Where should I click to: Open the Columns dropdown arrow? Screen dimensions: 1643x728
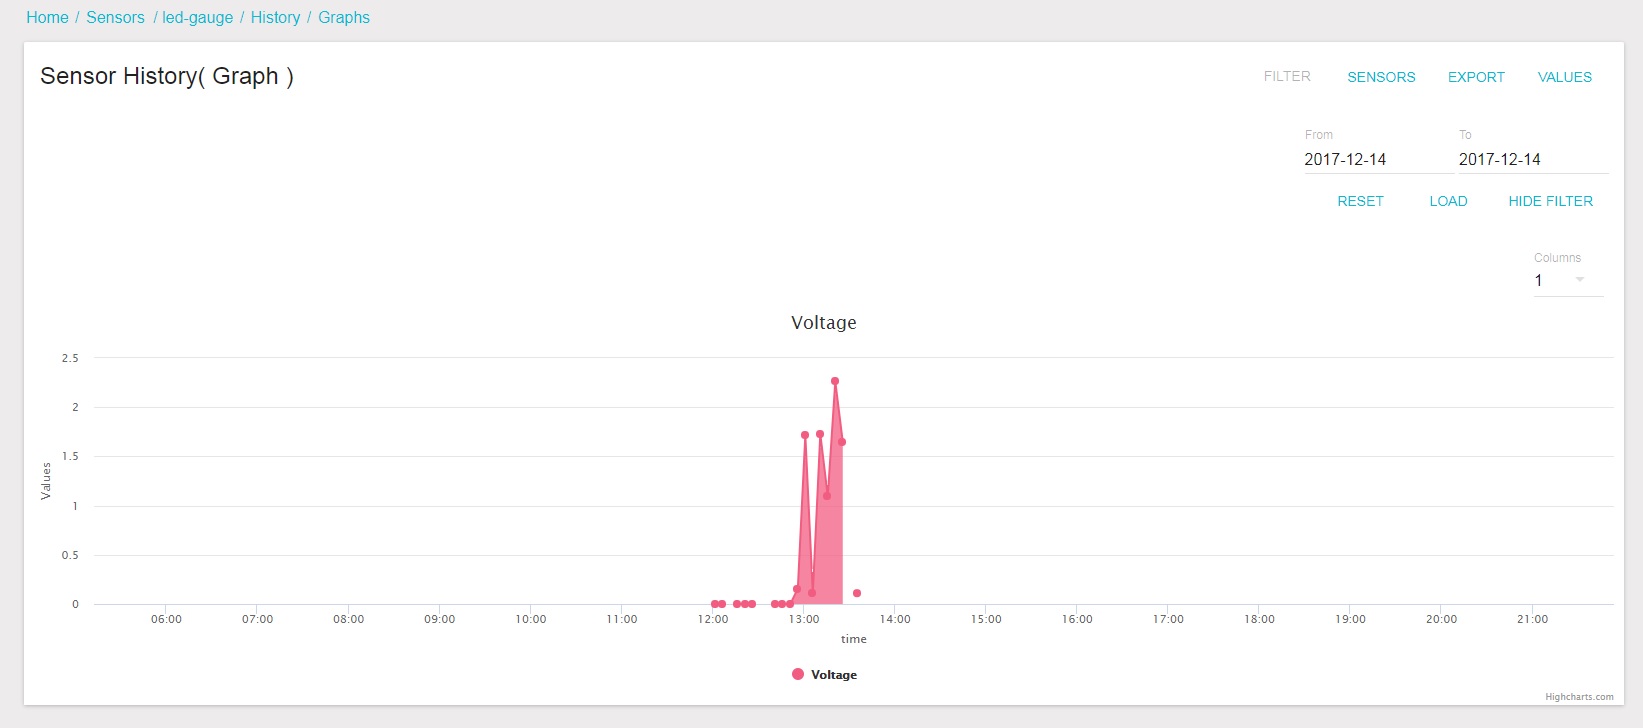1580,280
